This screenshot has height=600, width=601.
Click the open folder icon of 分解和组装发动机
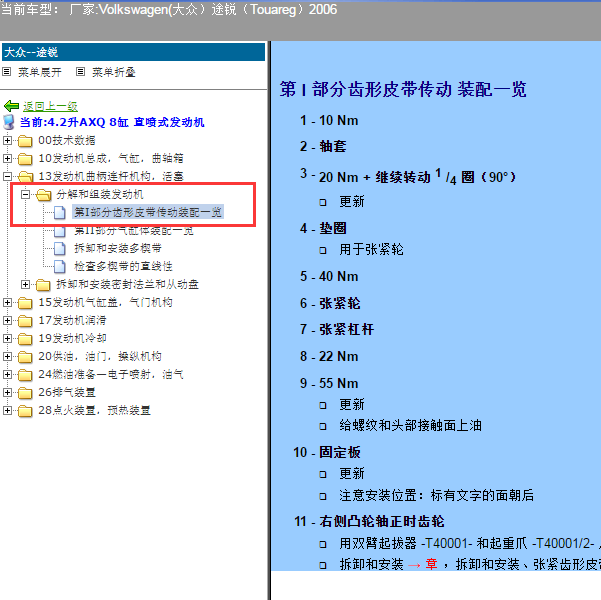click(x=44, y=195)
